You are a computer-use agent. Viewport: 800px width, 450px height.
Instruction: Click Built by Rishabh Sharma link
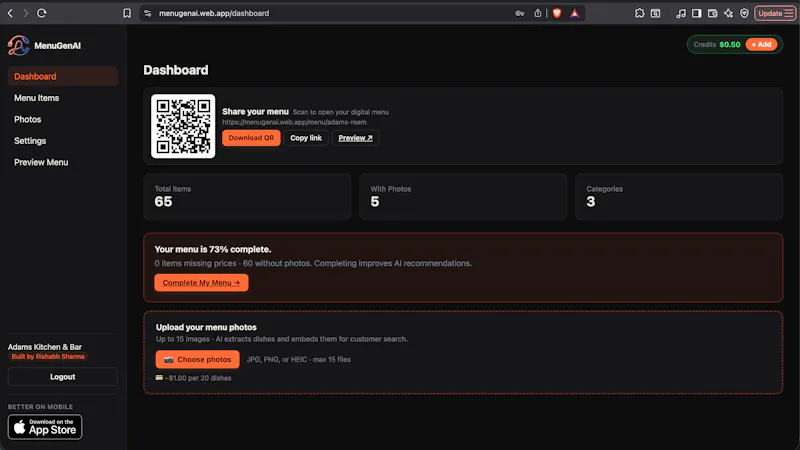(48, 357)
